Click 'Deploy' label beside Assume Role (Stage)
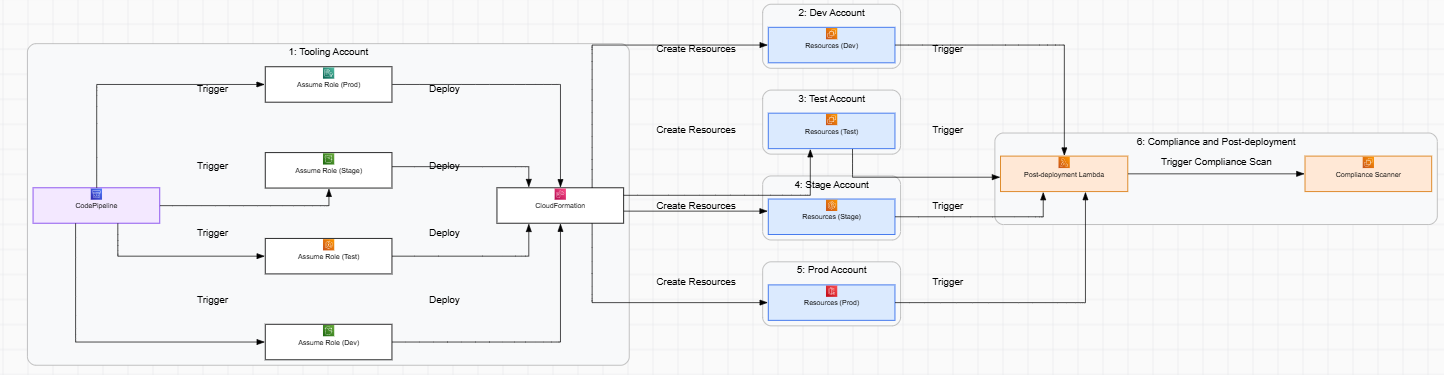1444x375 pixels. coord(444,166)
